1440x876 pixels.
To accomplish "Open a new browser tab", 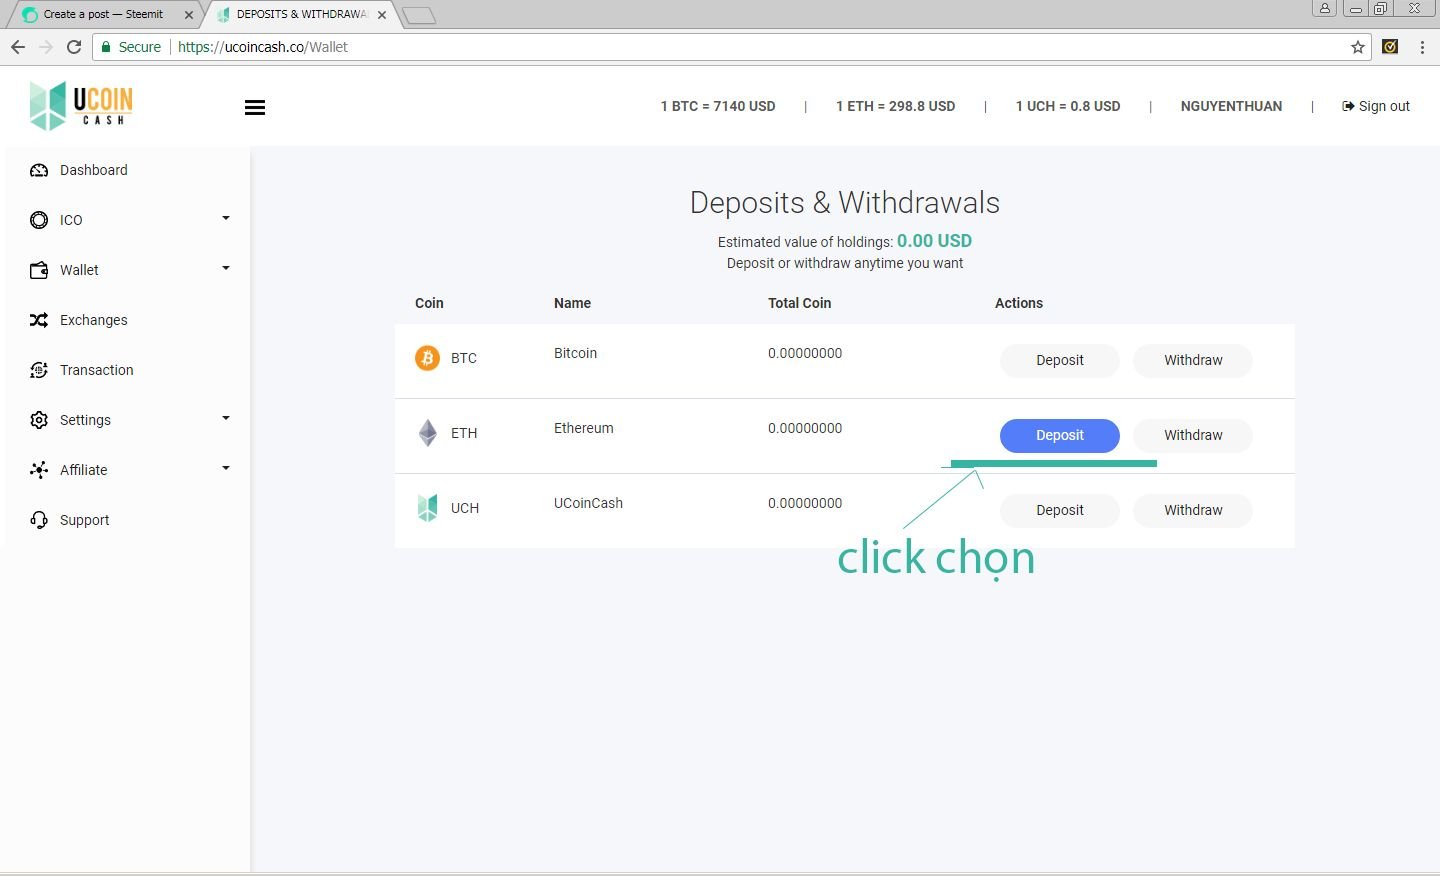I will 419,16.
